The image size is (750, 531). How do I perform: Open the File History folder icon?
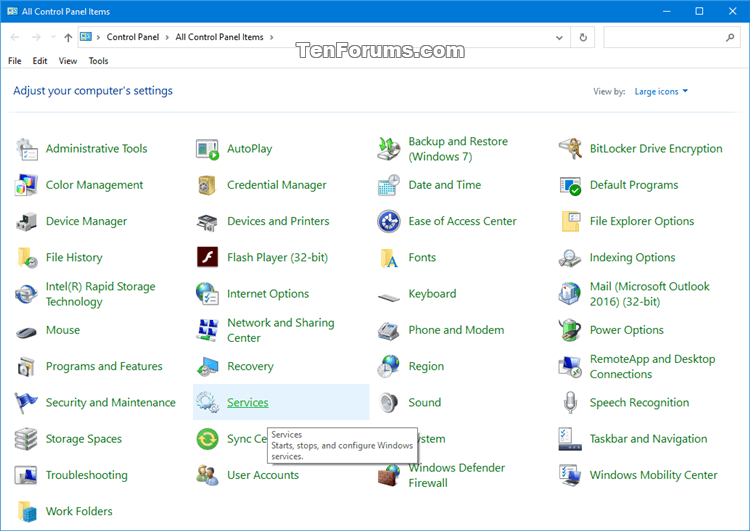point(27,258)
